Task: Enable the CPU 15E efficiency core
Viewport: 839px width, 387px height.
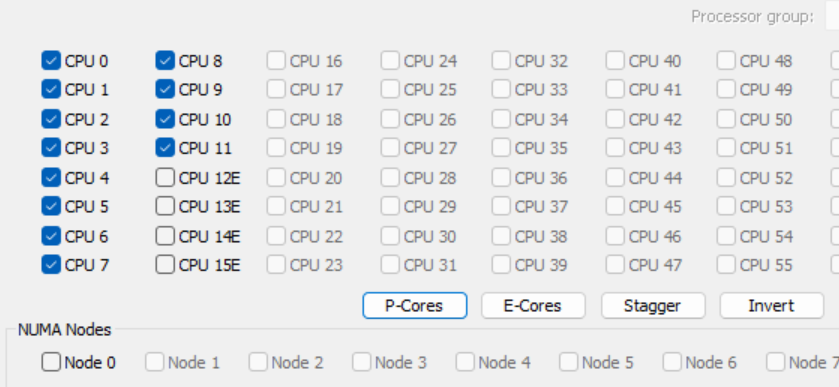Action: tap(165, 264)
